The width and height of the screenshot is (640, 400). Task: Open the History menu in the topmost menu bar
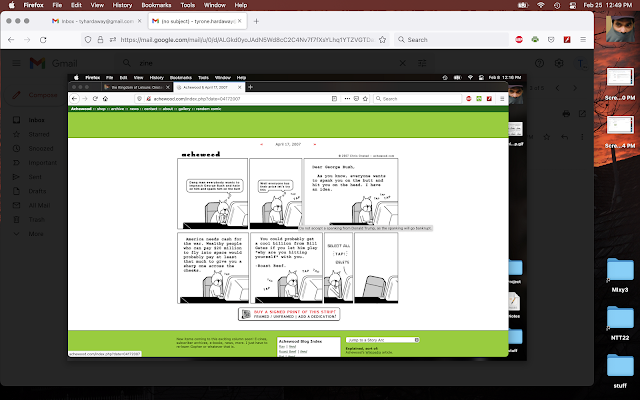pos(122,5)
